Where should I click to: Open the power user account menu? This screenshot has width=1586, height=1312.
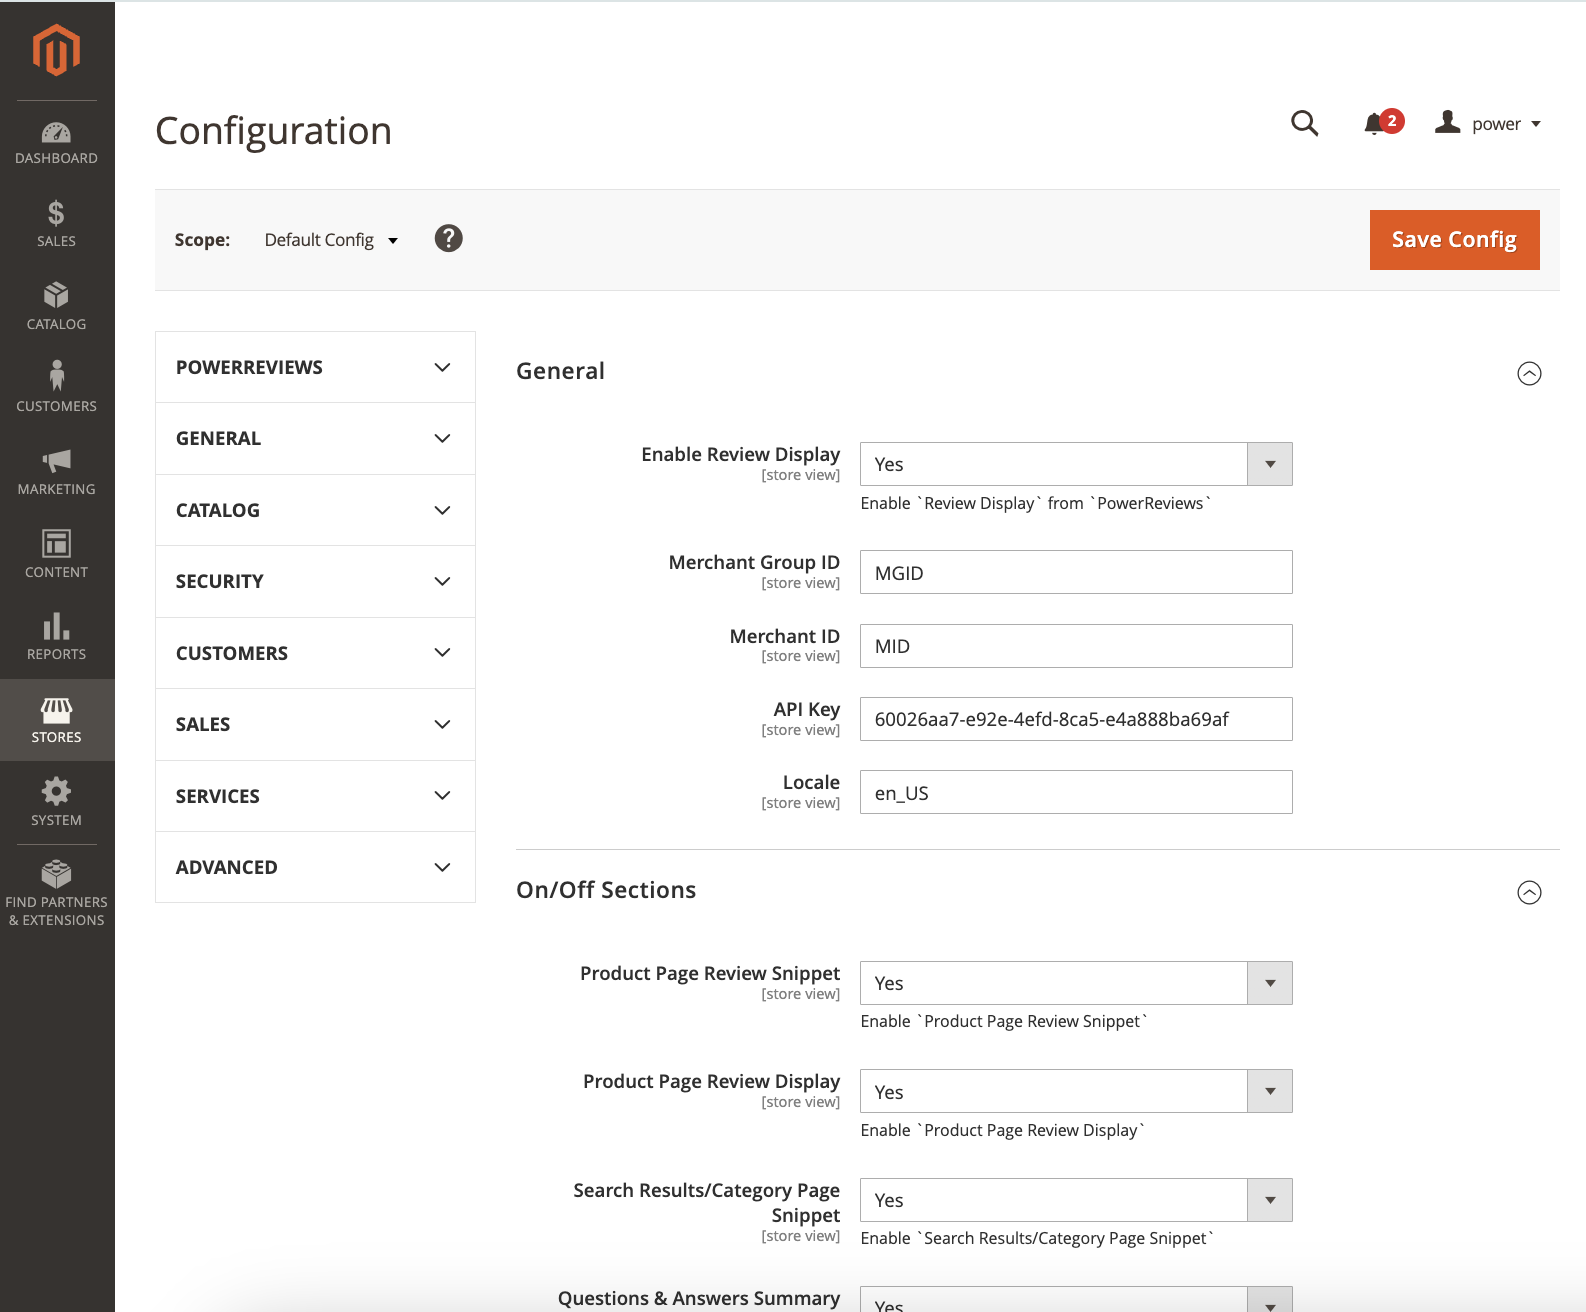pos(1489,123)
